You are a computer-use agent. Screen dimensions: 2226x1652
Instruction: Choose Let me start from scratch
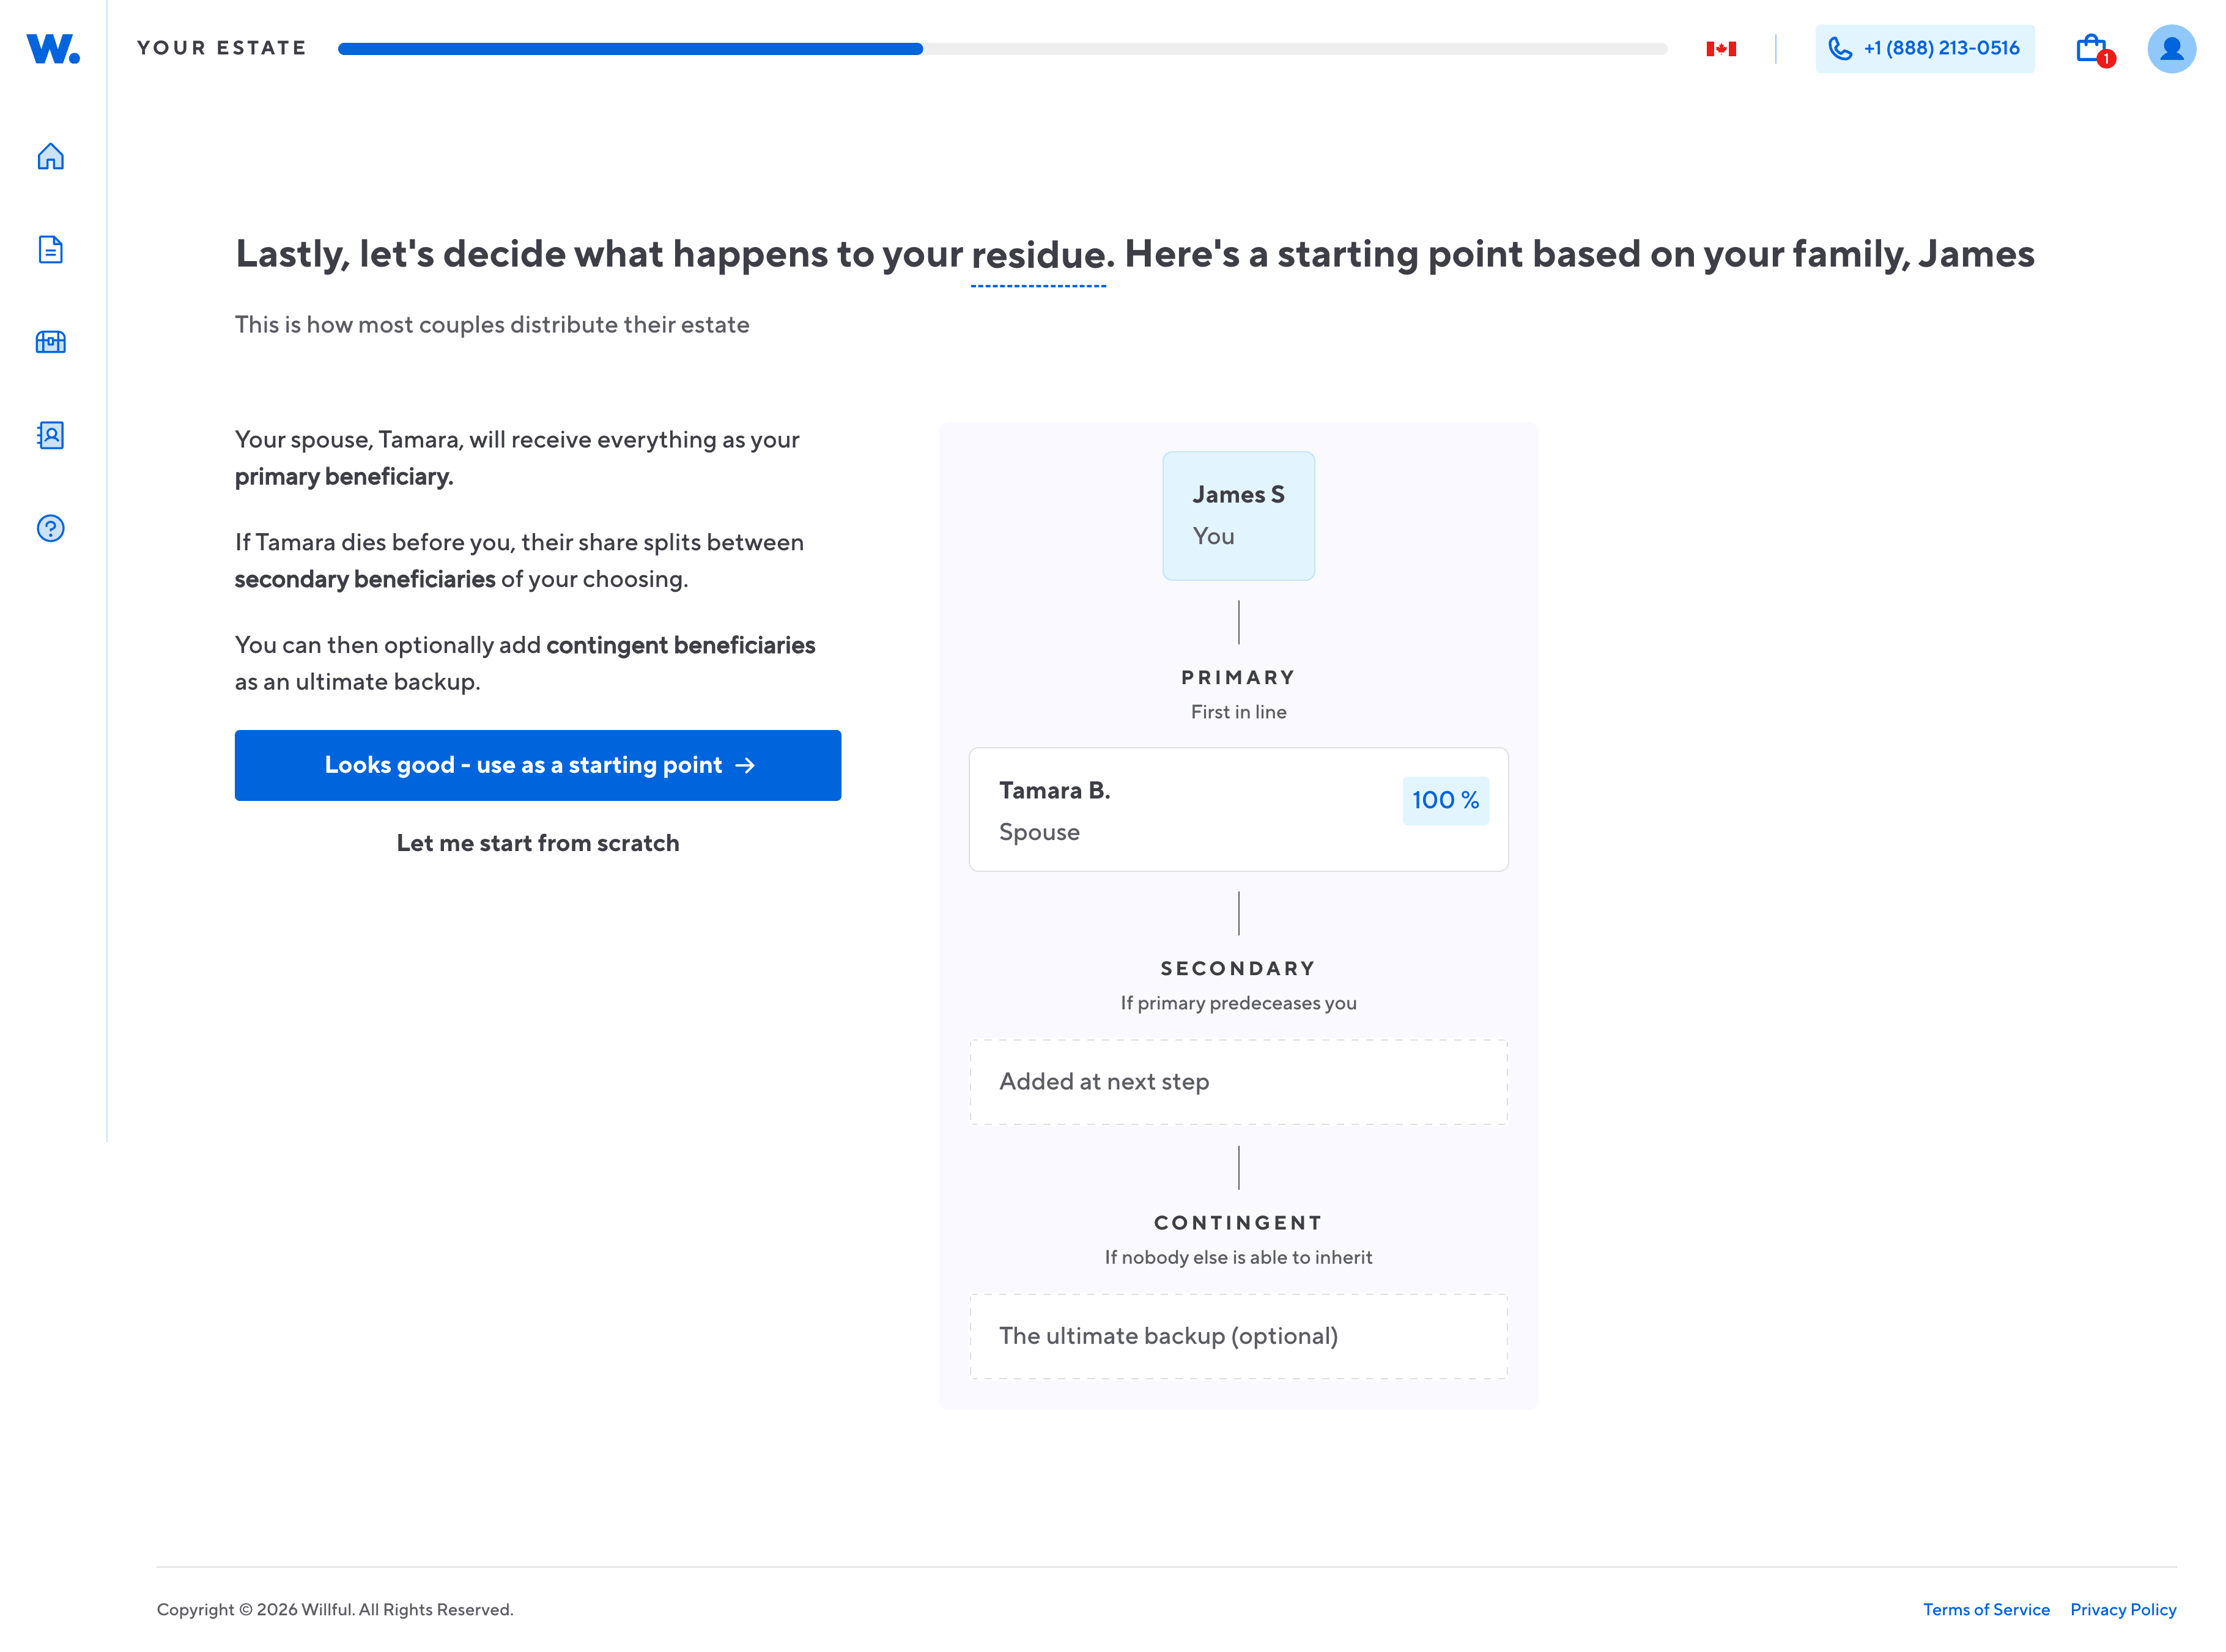point(538,844)
